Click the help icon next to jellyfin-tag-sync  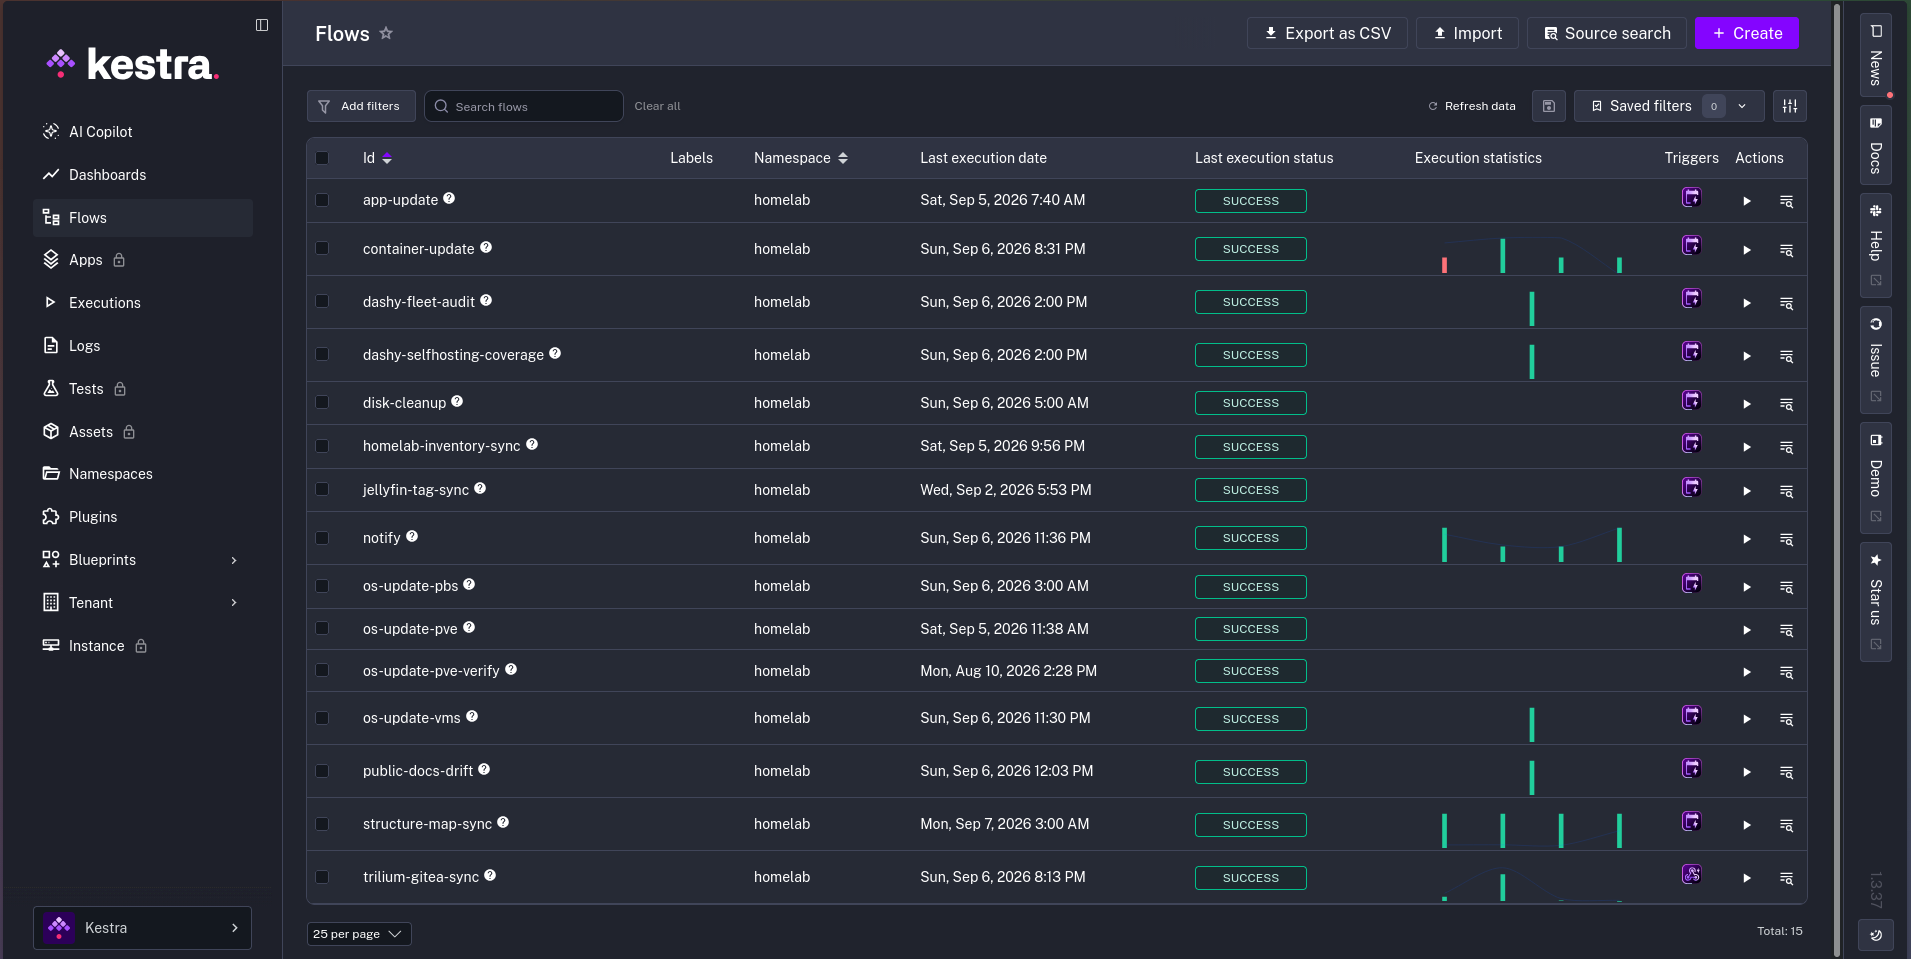pyautogui.click(x=480, y=488)
